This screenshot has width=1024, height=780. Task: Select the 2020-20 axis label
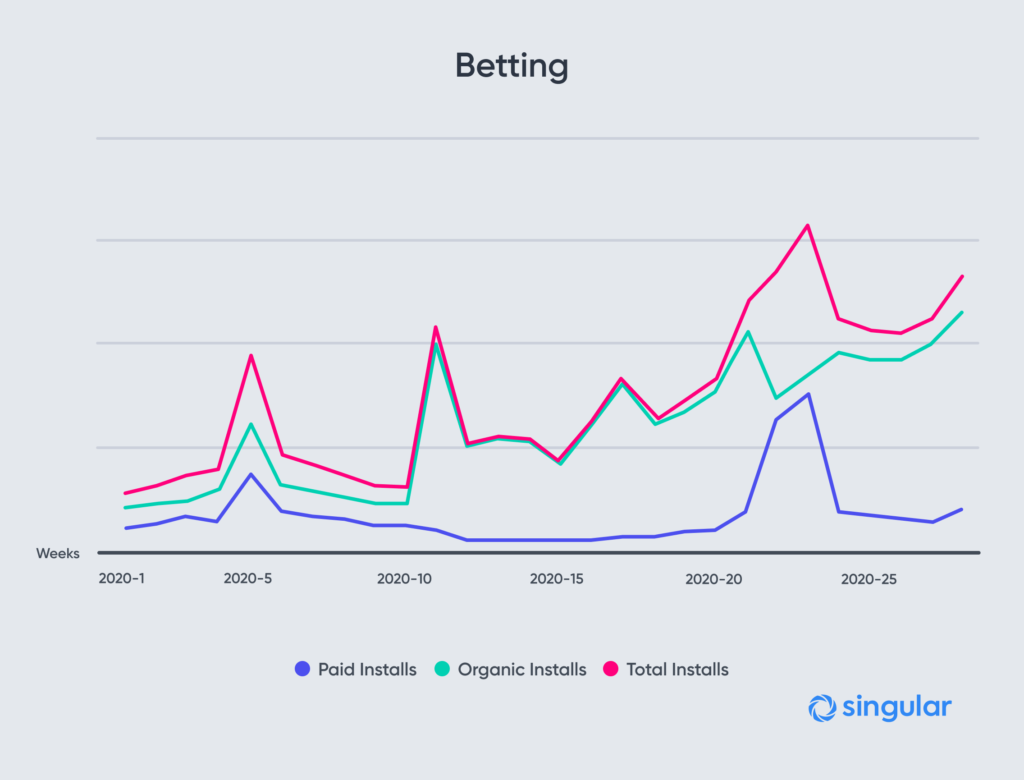pos(714,579)
